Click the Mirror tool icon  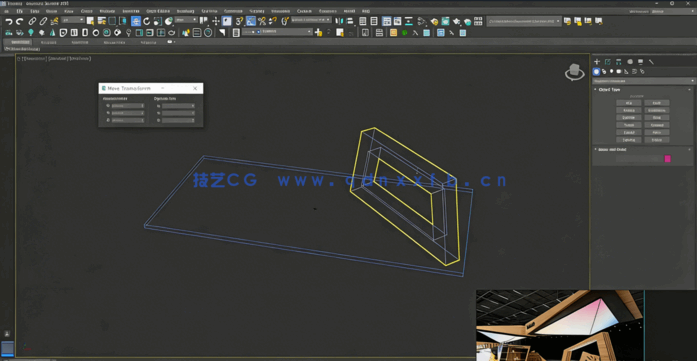pos(339,21)
